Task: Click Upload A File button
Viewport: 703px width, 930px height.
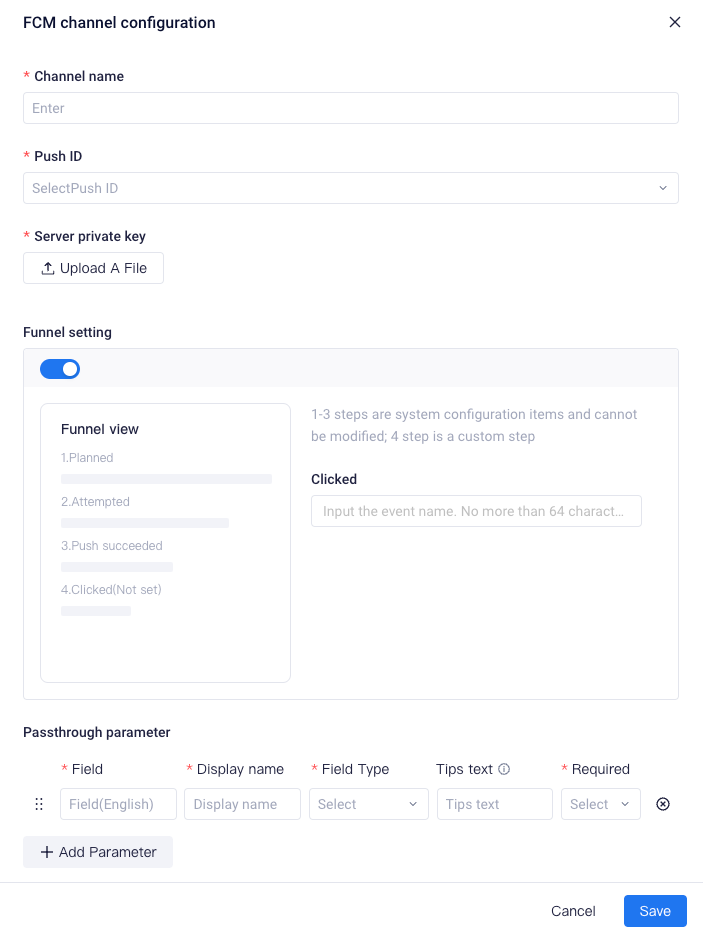Action: [93, 267]
